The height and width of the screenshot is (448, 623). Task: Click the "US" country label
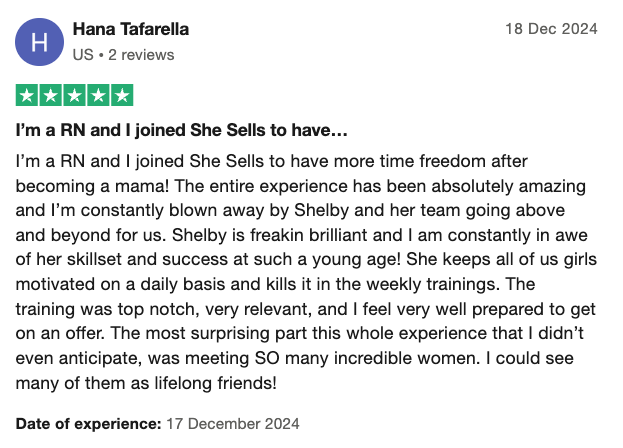point(83,55)
